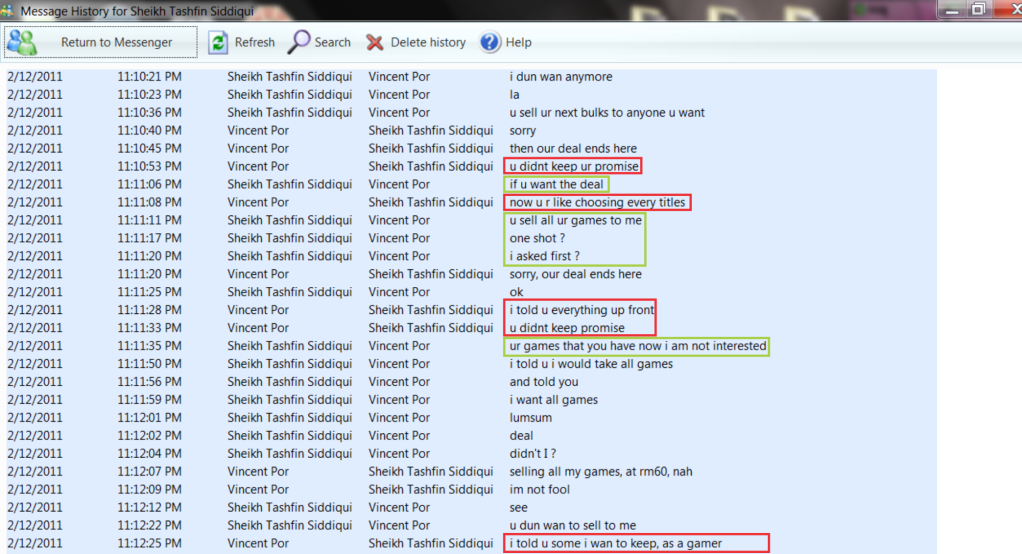Select the "sorry, our deal ends here" message
This screenshot has height=554, width=1022.
[x=575, y=274]
